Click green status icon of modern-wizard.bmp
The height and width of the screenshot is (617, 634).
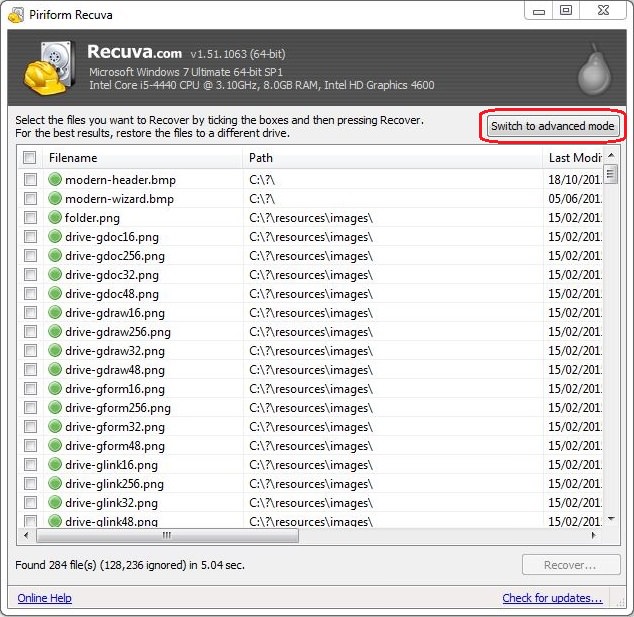point(55,198)
